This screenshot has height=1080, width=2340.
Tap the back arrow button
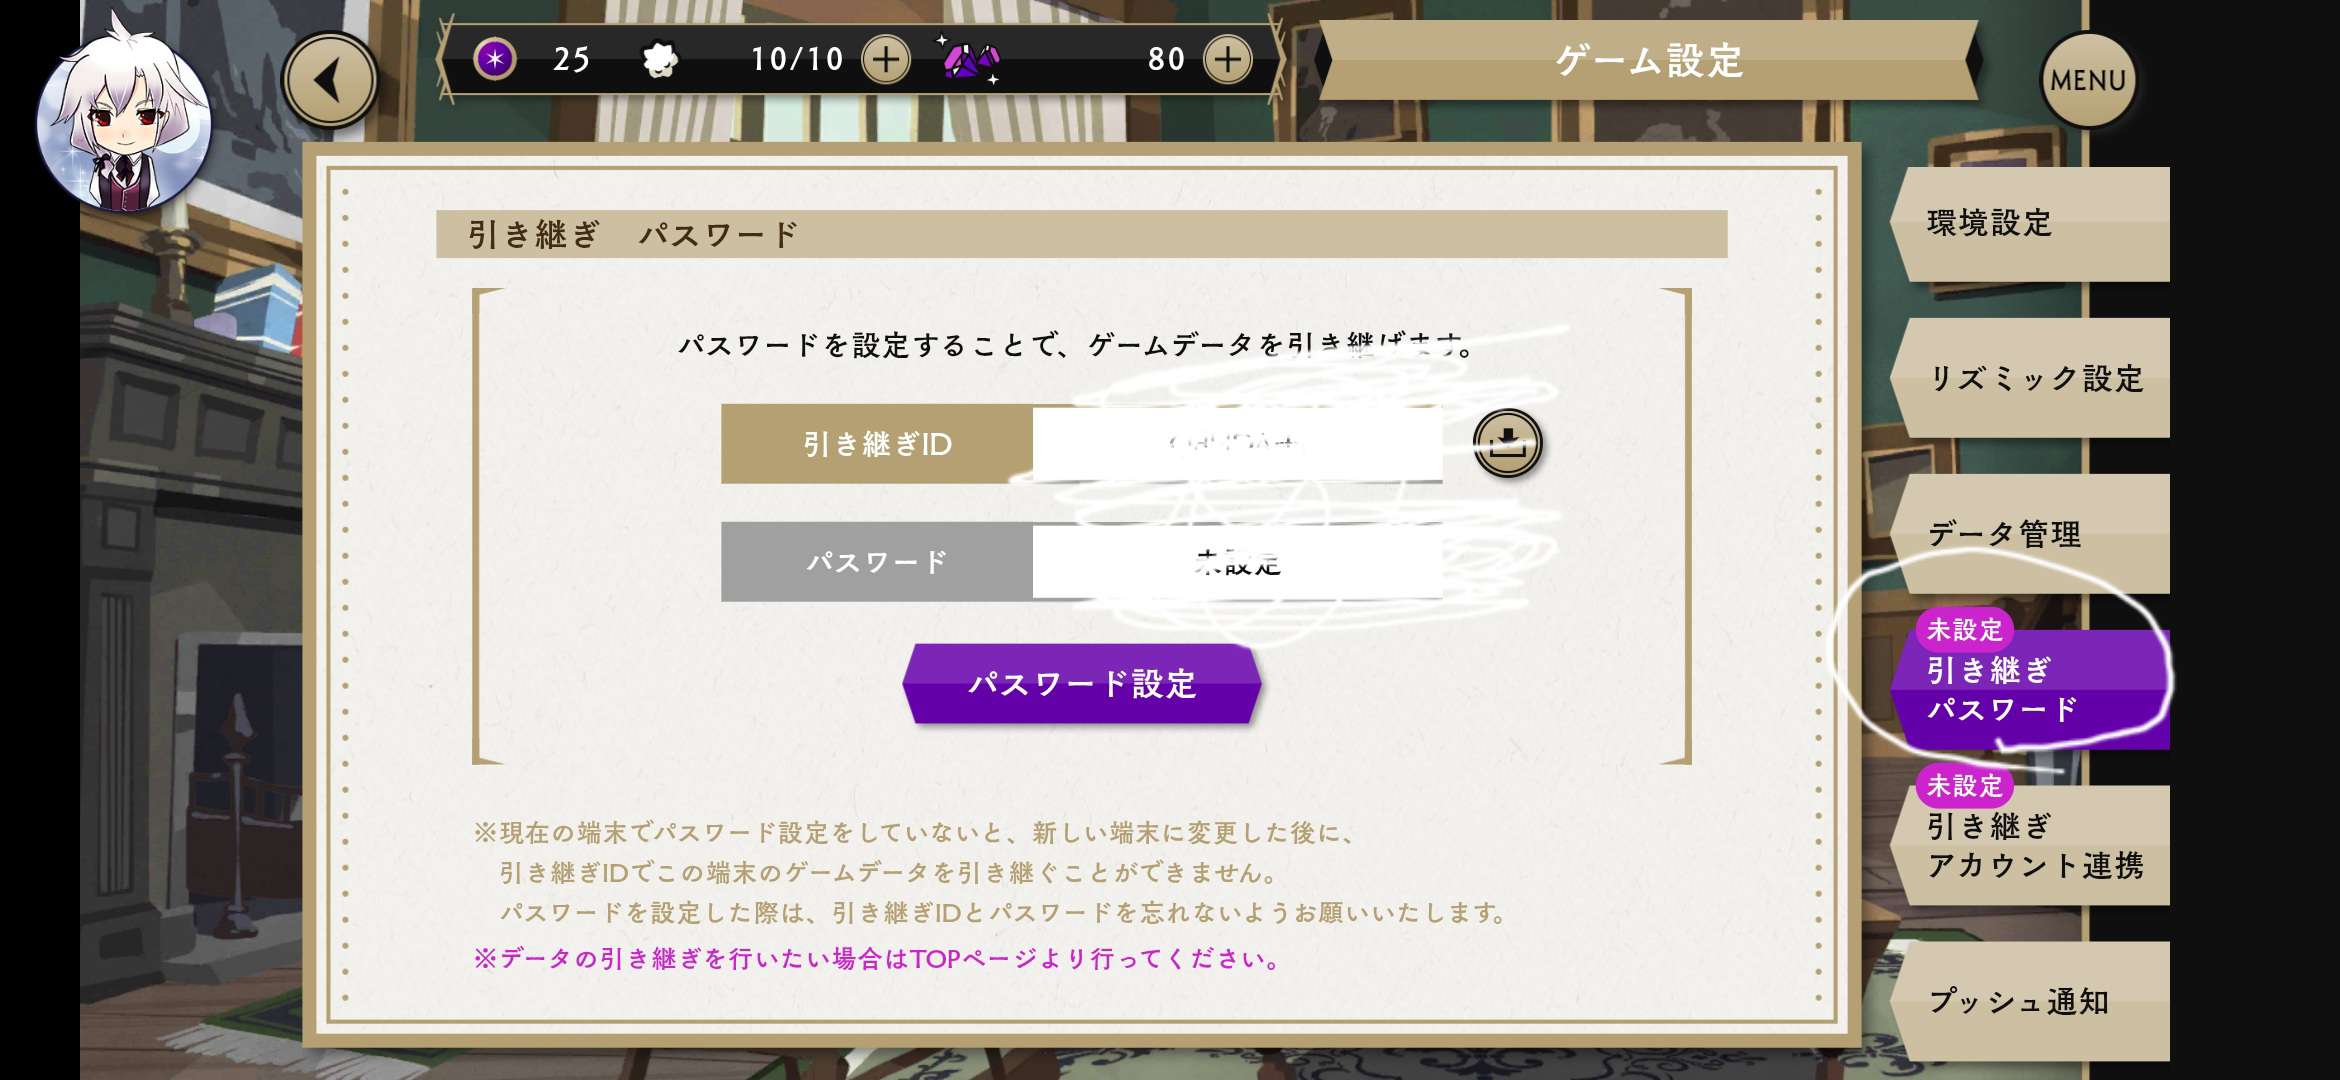click(x=330, y=80)
